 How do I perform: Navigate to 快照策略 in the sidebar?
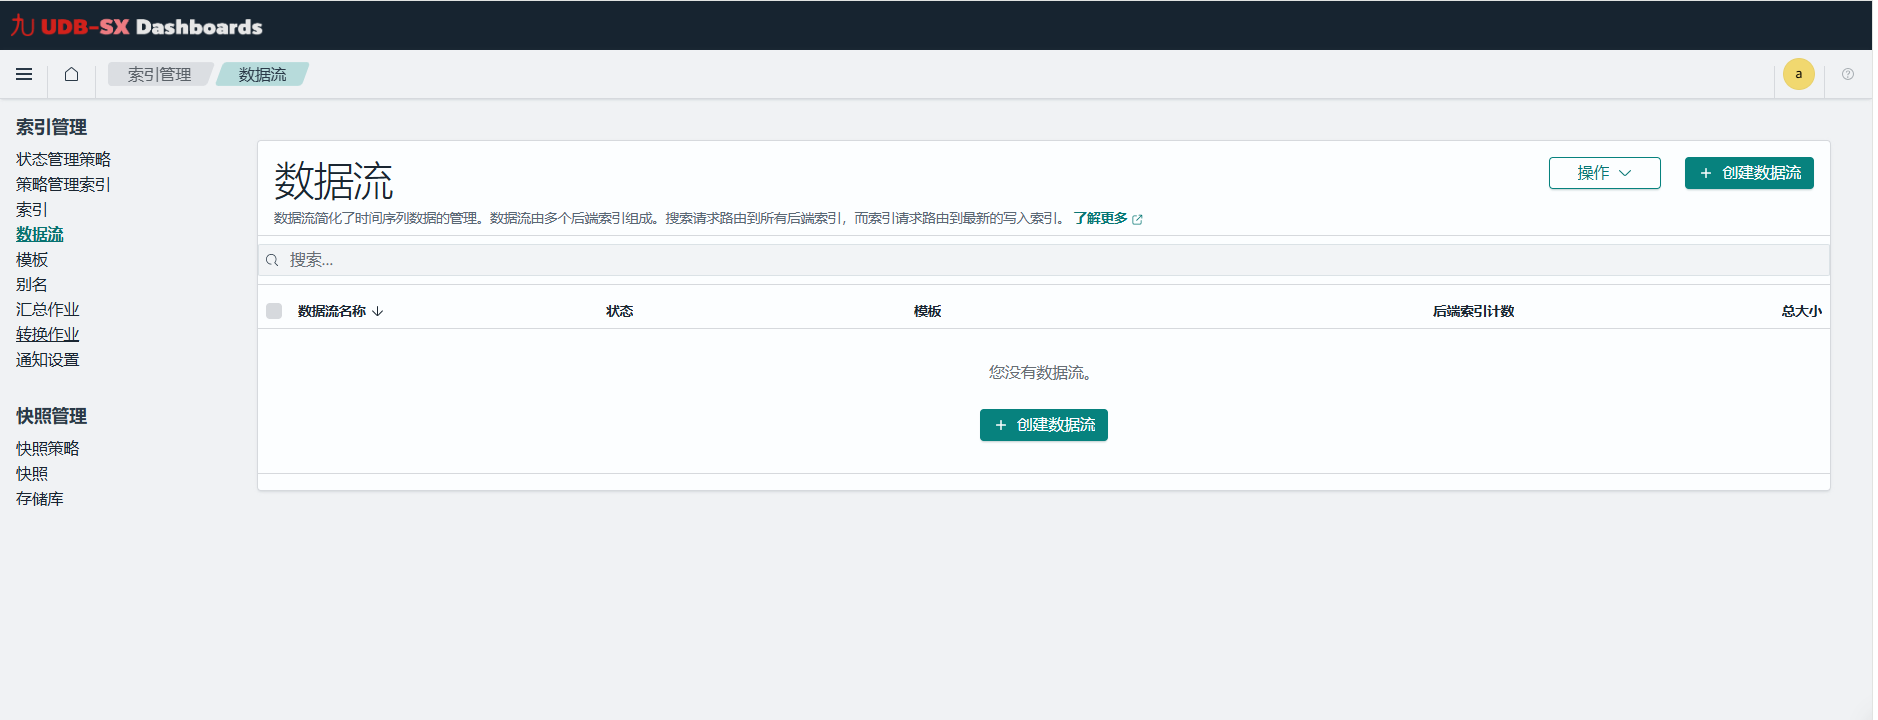pos(47,448)
